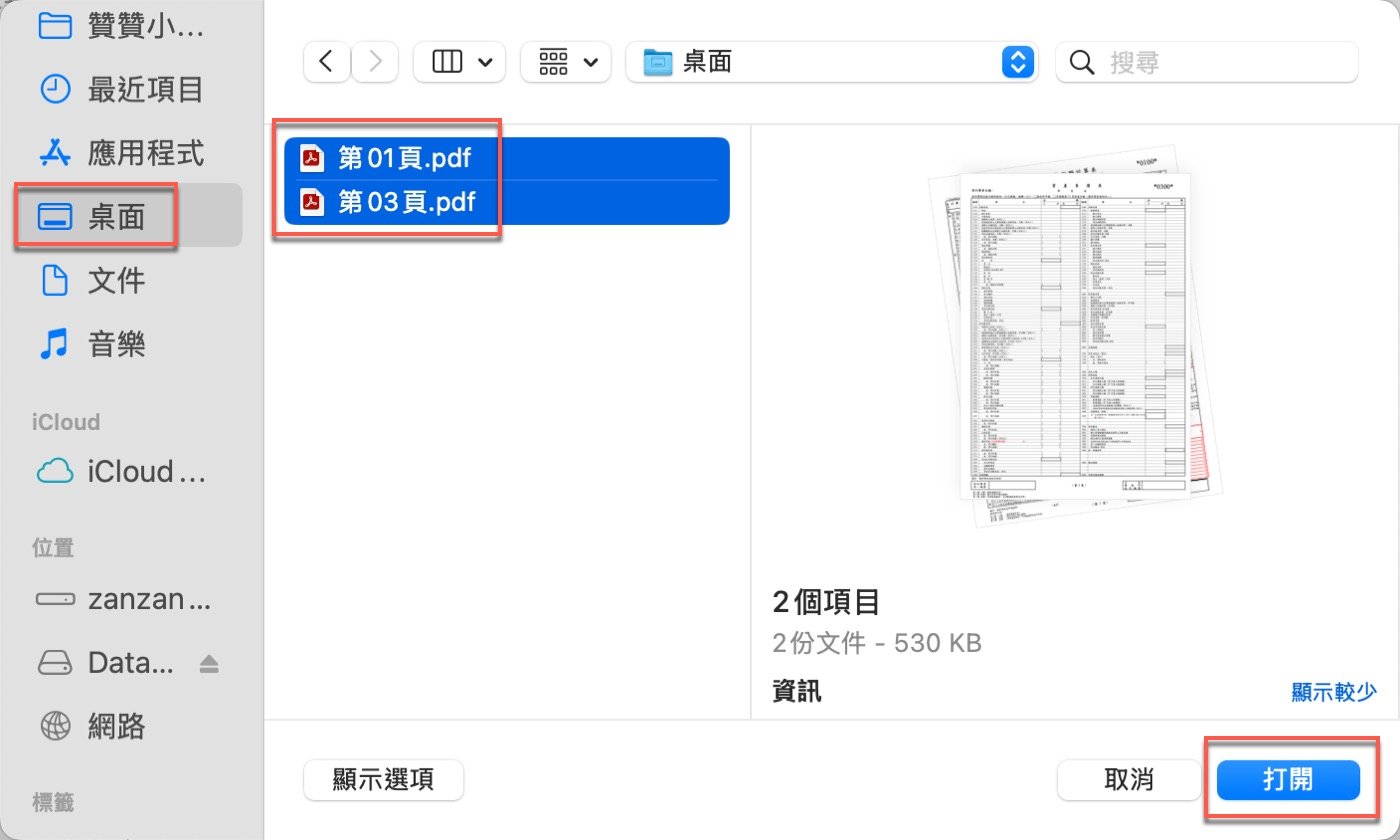Eject the Data disk
Screen dimensions: 1400x840
click(208, 662)
